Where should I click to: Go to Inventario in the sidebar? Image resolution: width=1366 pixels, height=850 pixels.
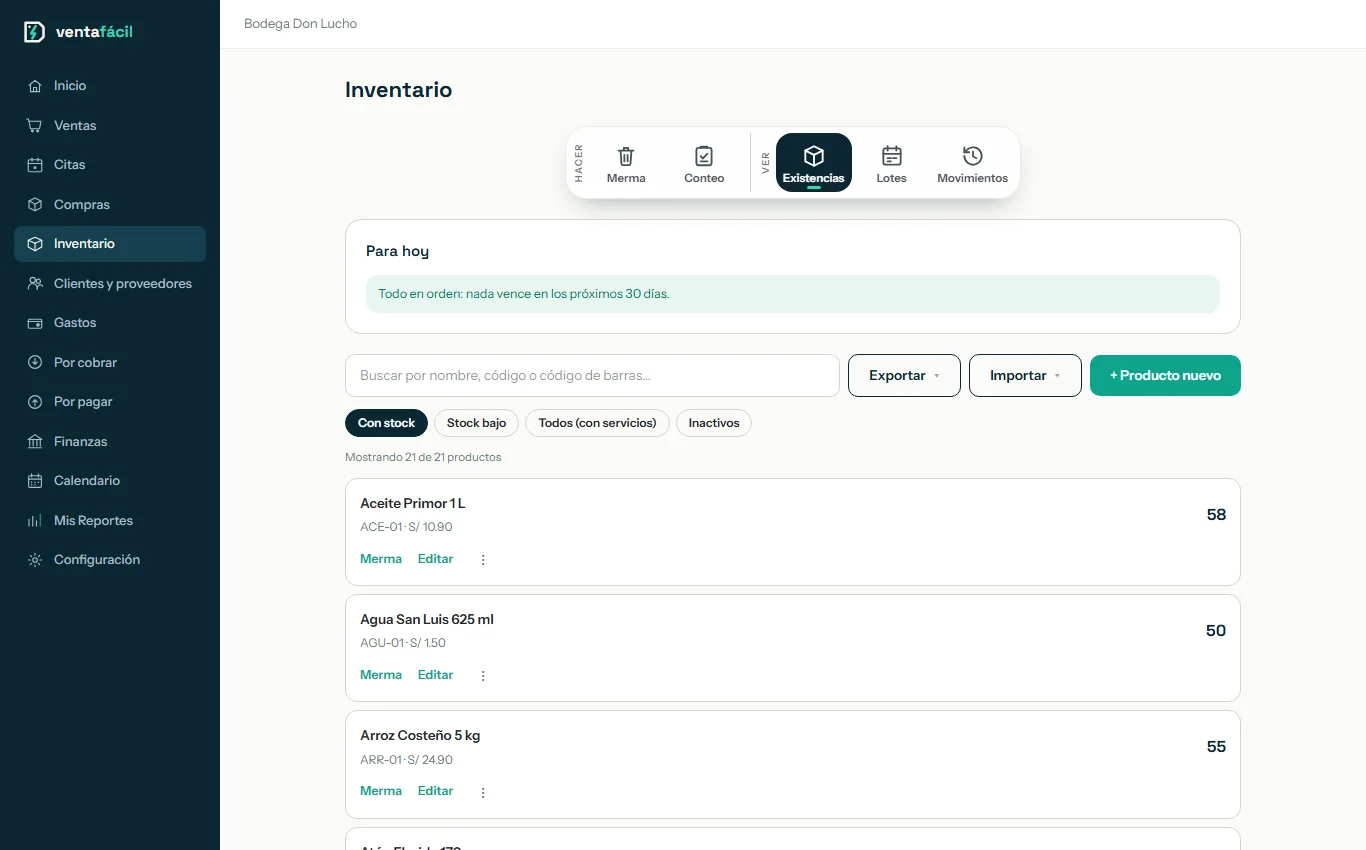coord(110,244)
